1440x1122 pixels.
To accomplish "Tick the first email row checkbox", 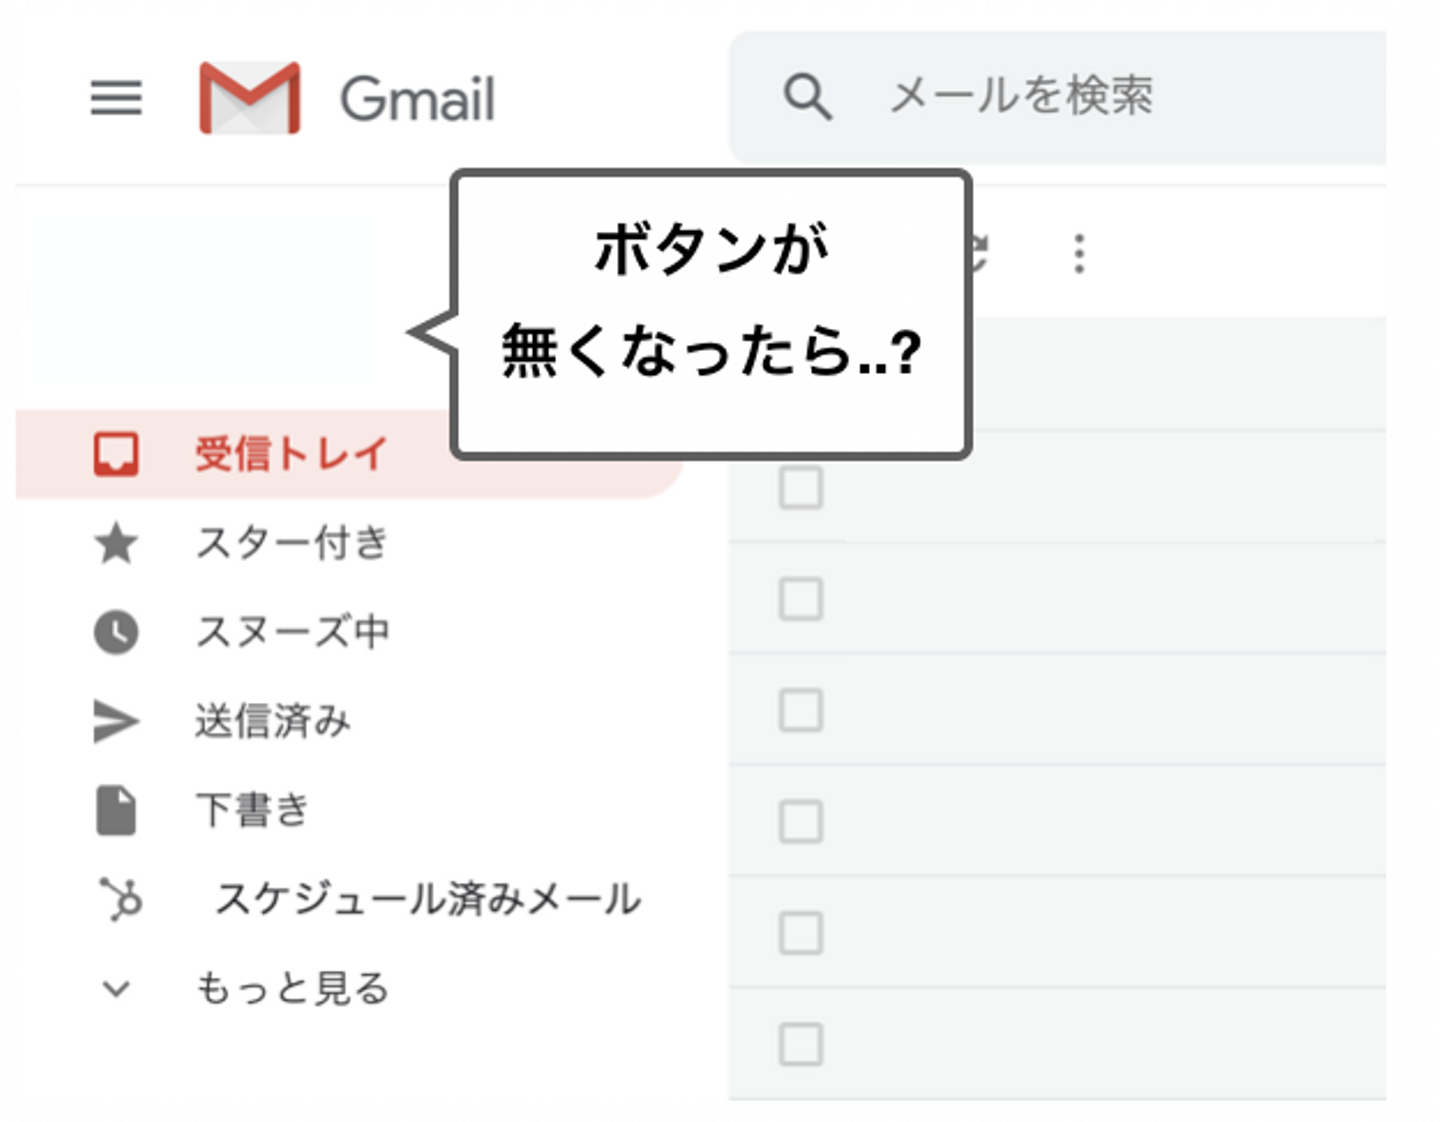I will 800,488.
